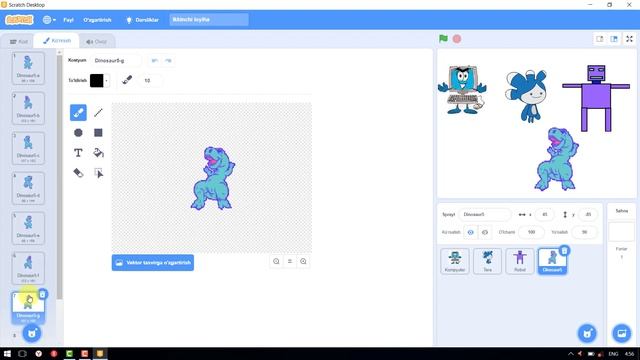Show the sprite with the open eye toggle
This screenshot has width=640, height=360.
click(x=471, y=232)
